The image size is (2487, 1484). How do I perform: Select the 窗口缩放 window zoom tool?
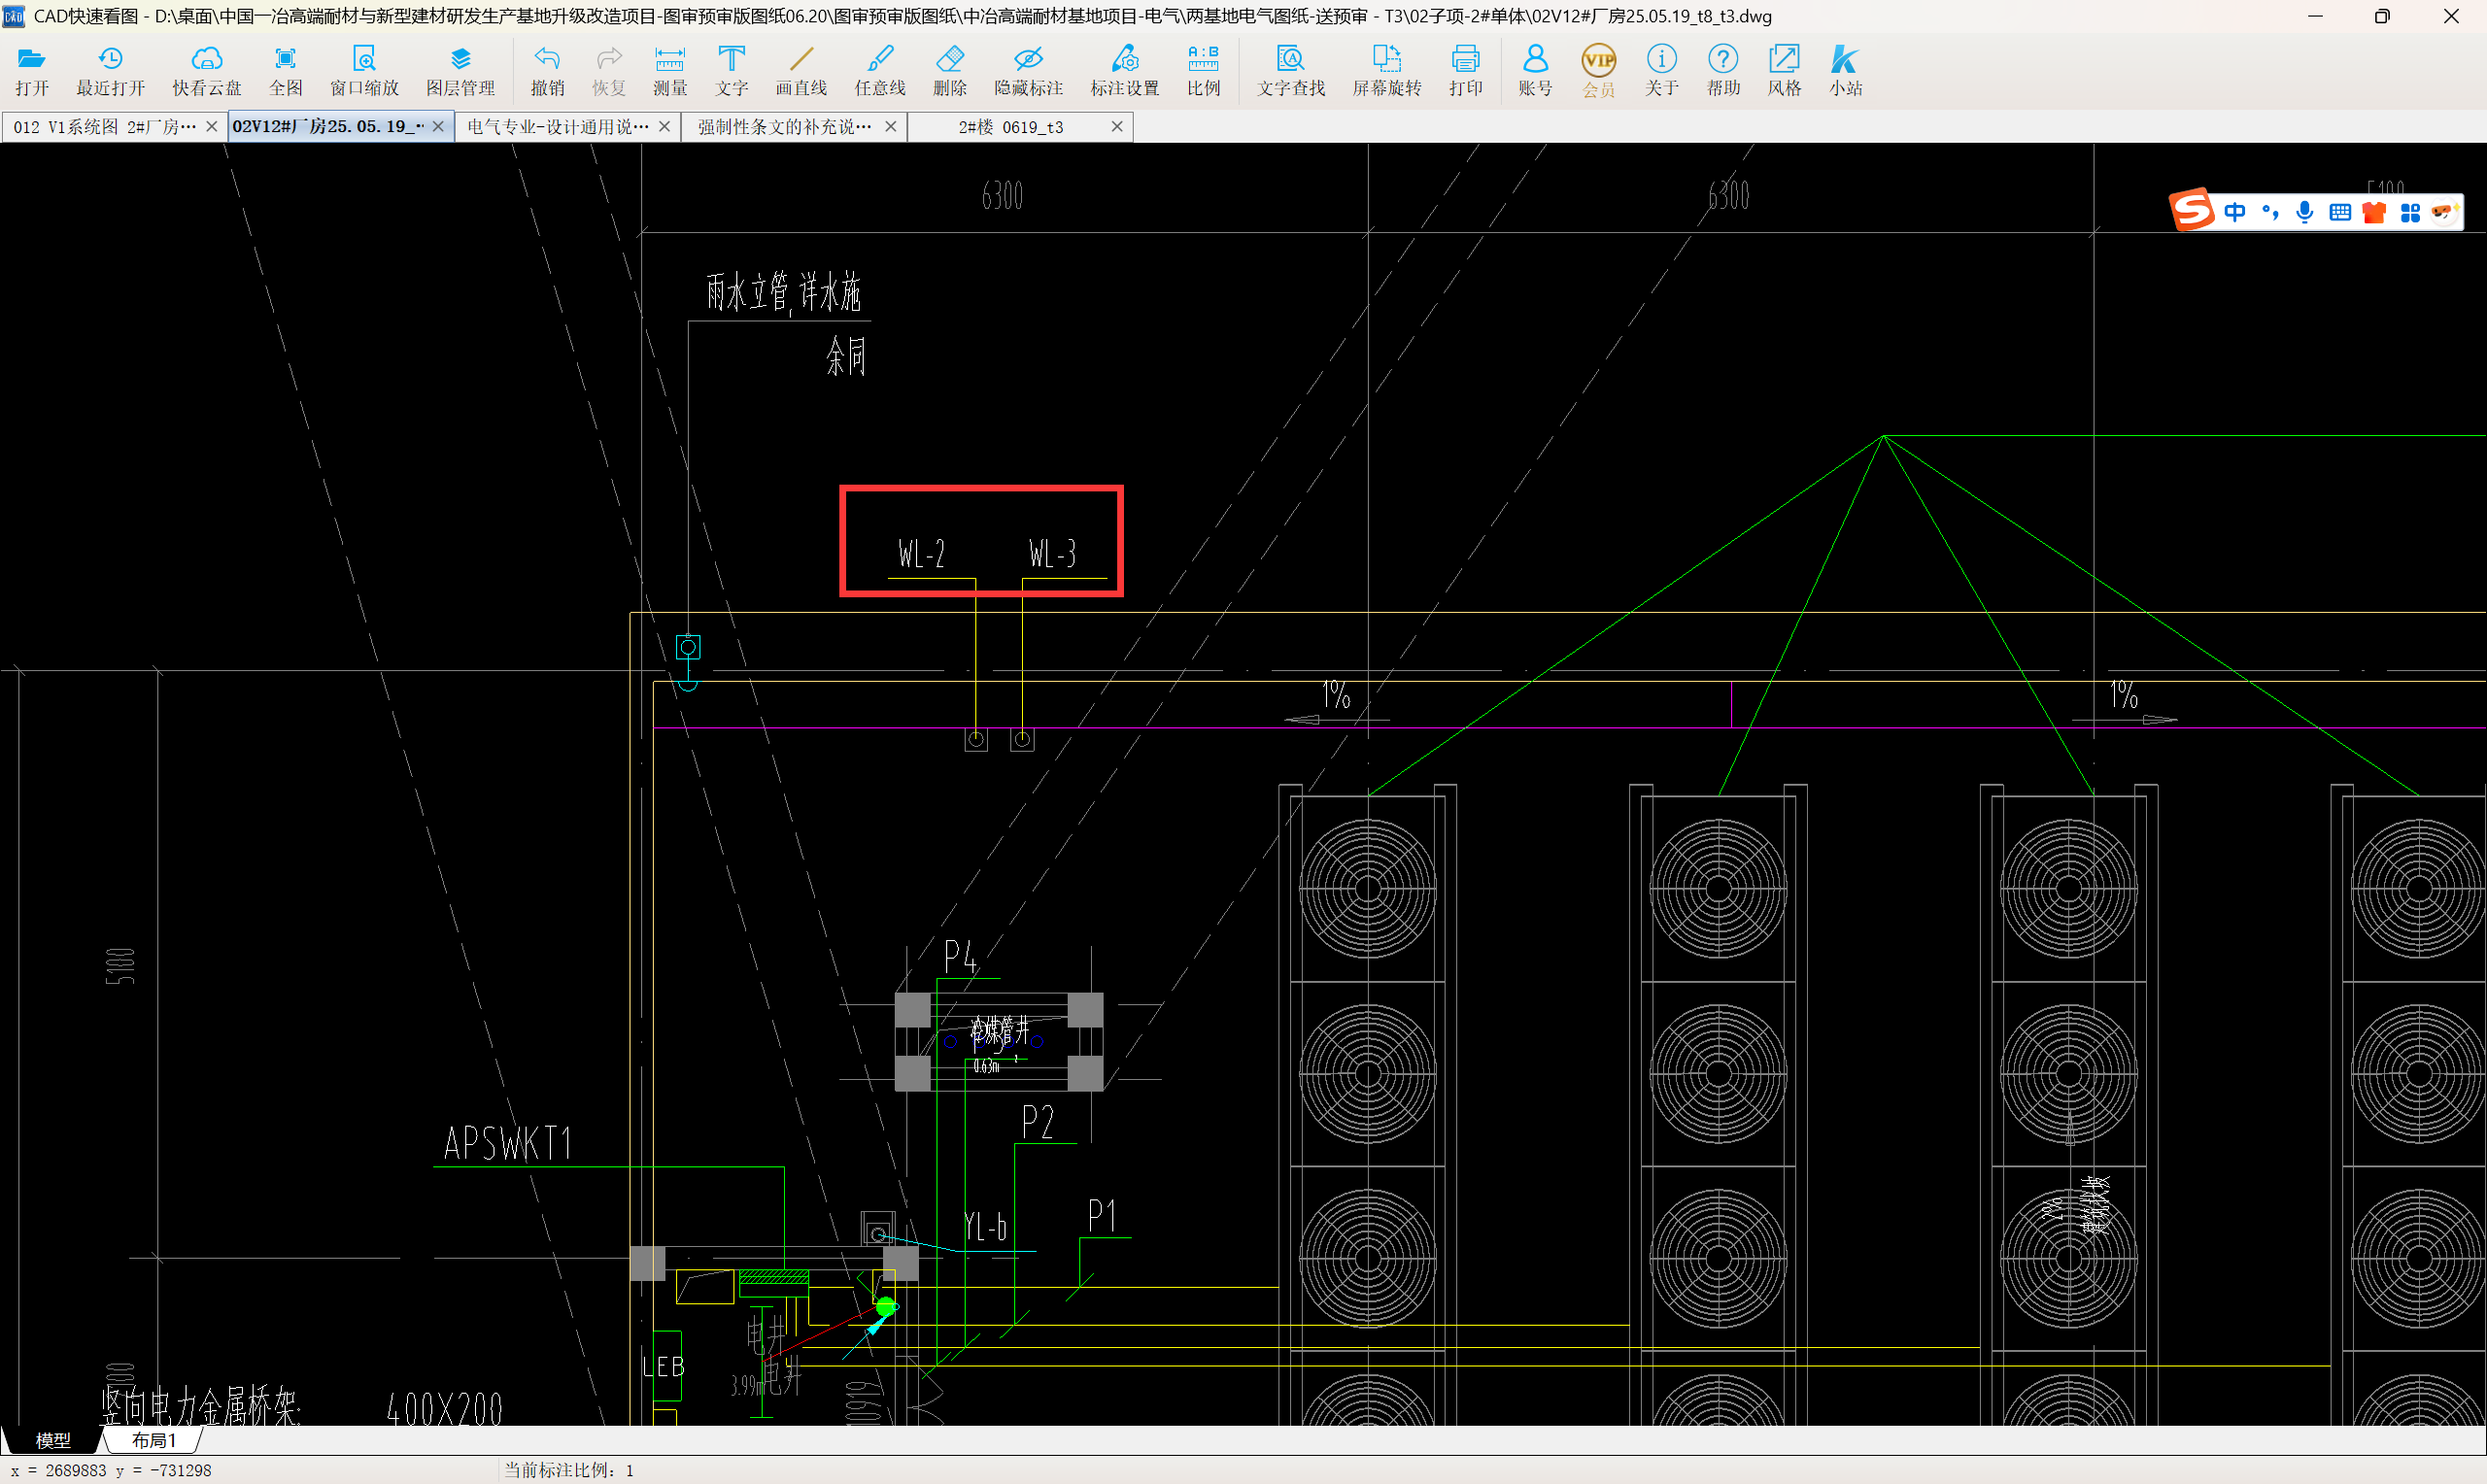(x=364, y=70)
